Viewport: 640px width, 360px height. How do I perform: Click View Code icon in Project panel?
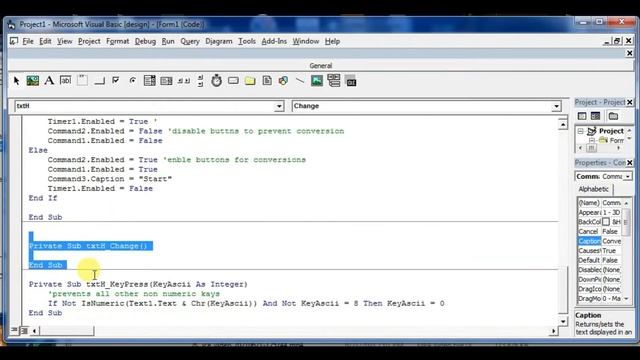coord(582,116)
